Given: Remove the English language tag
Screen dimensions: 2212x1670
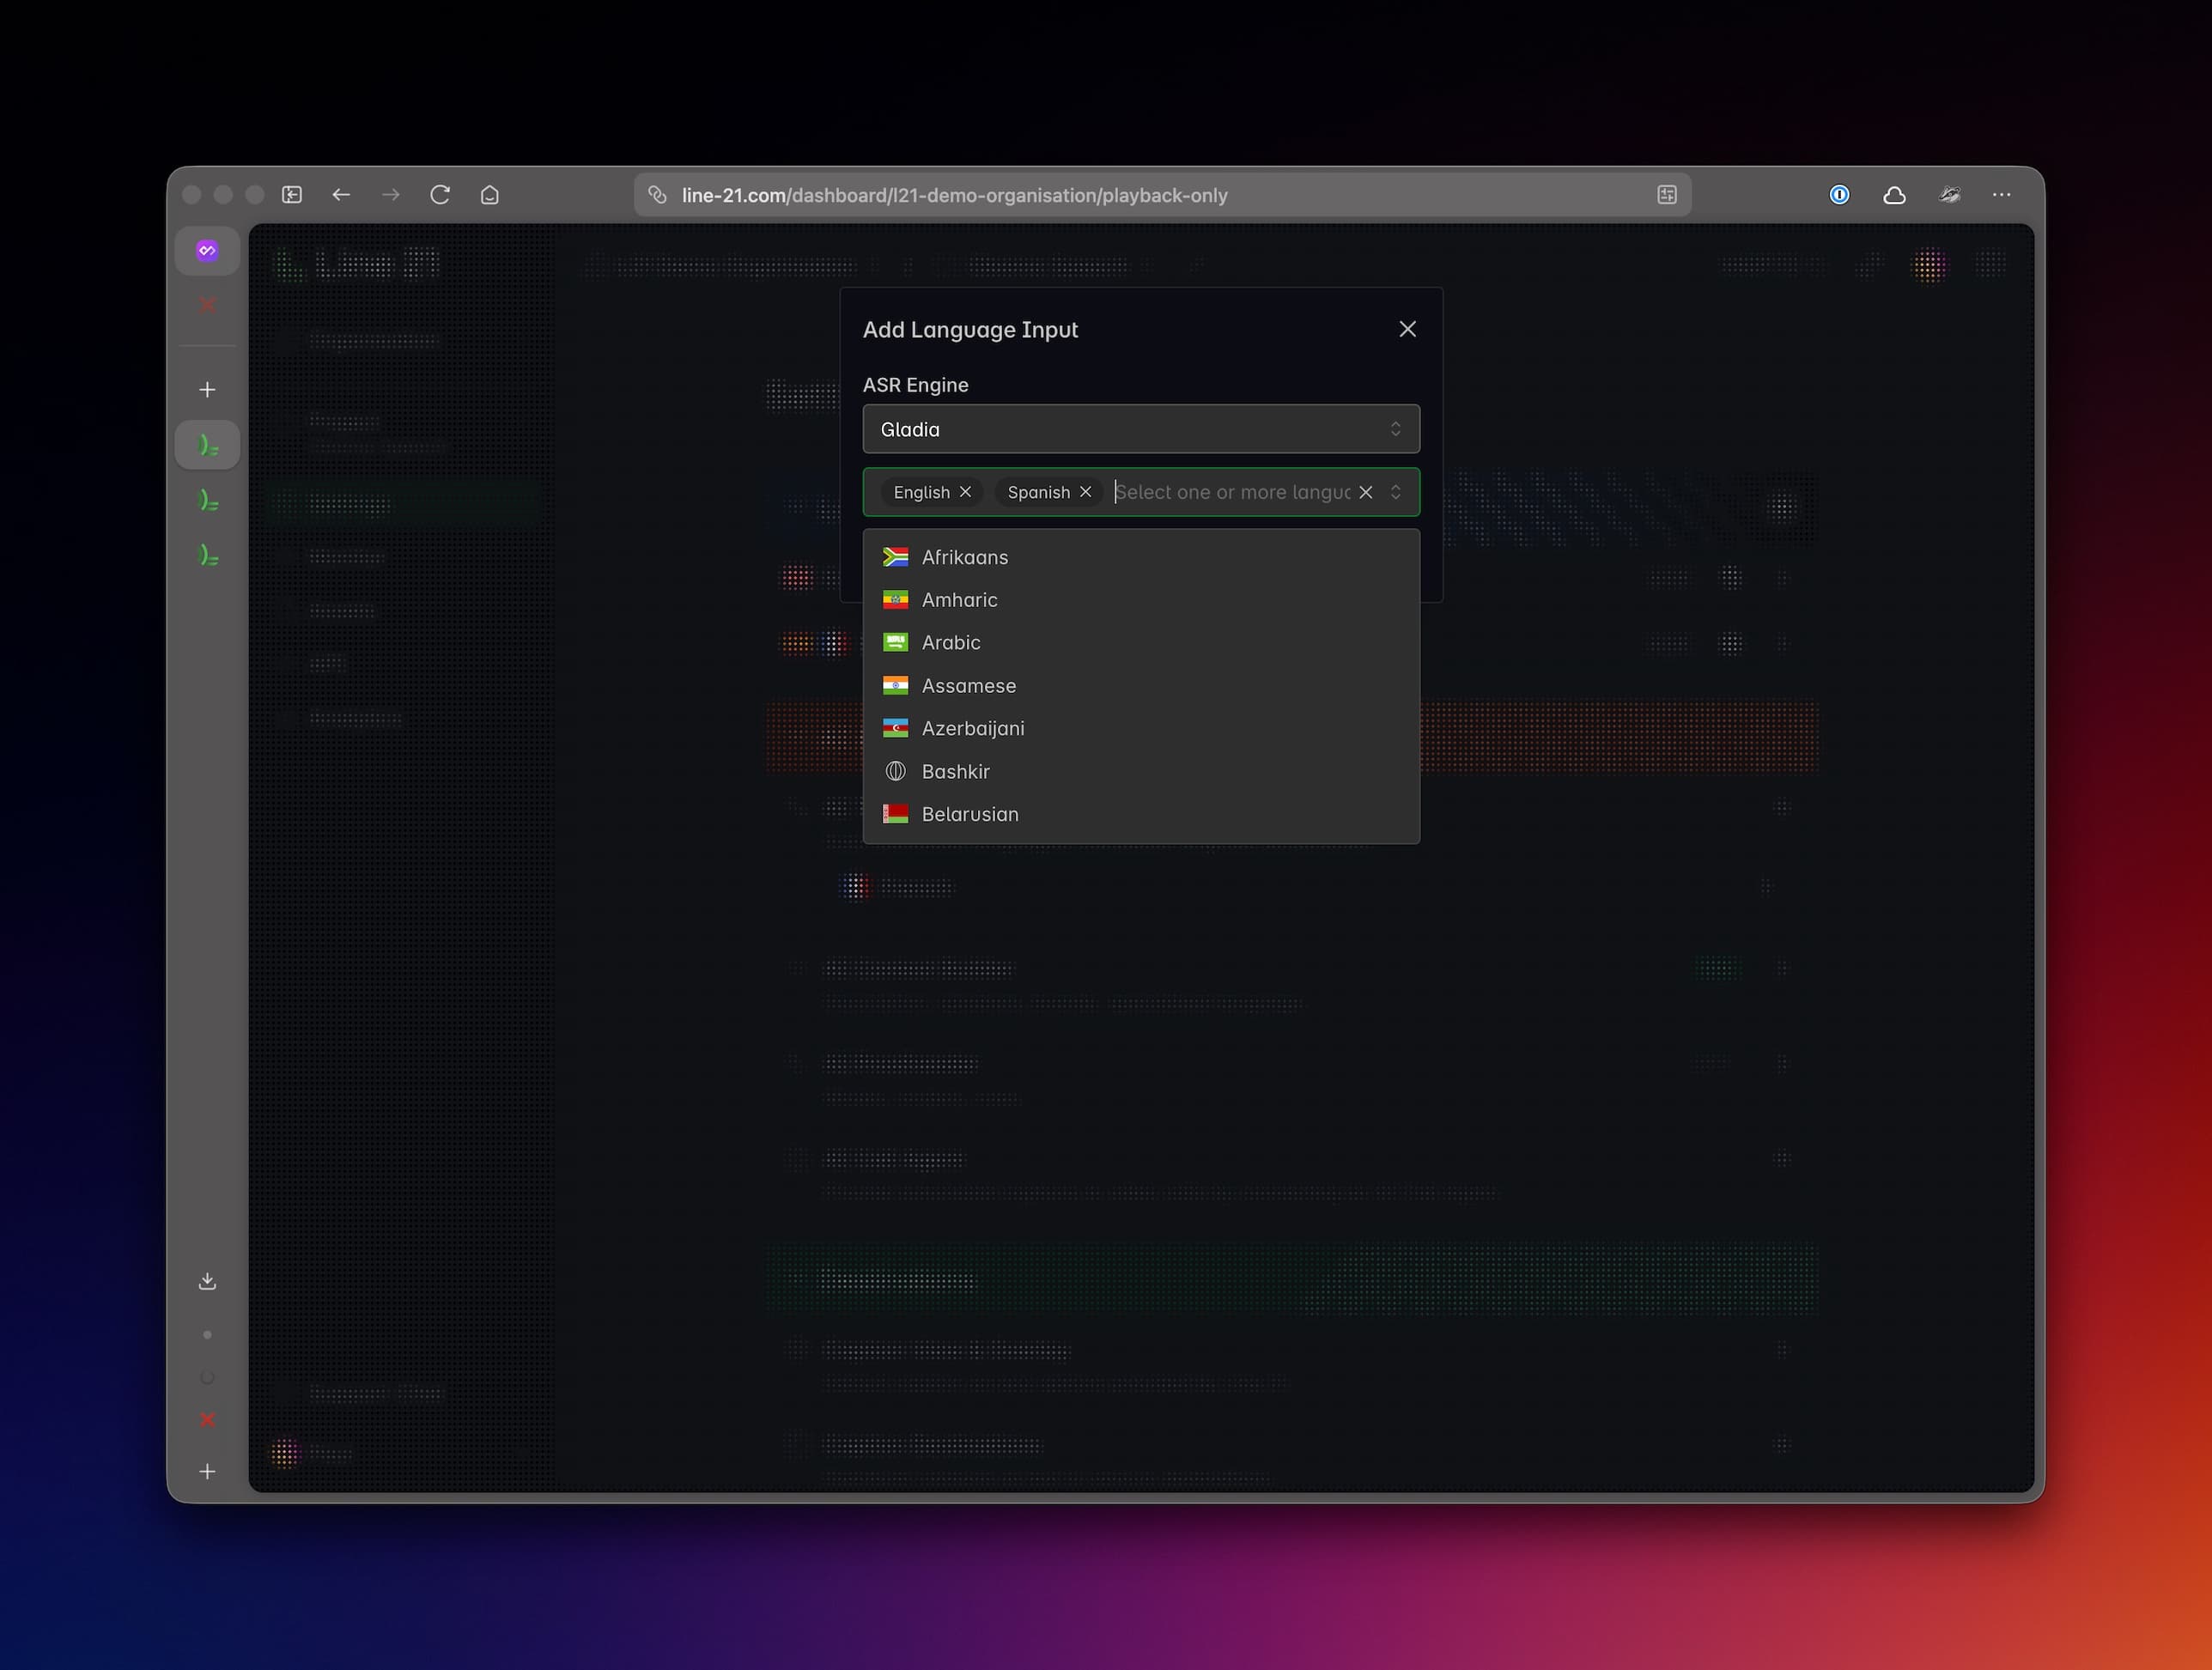Looking at the screenshot, I should pyautogui.click(x=965, y=492).
